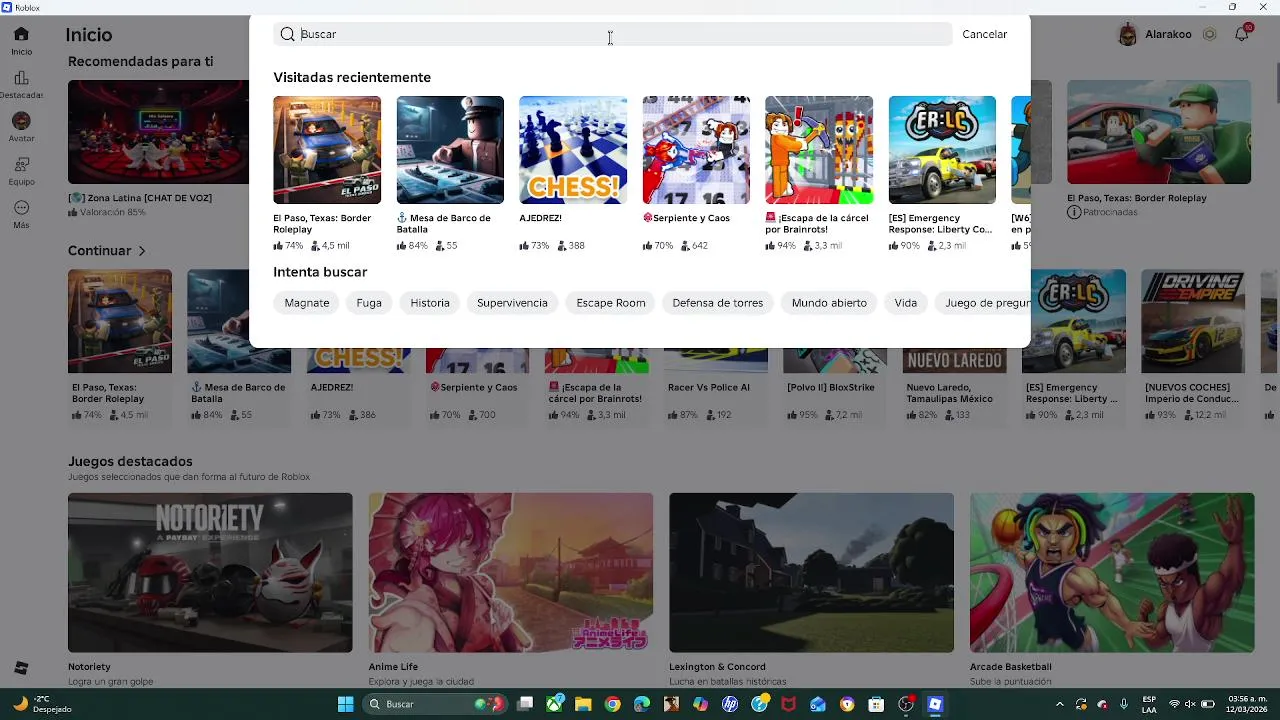Open the Notoriety featured game card

[210, 572]
